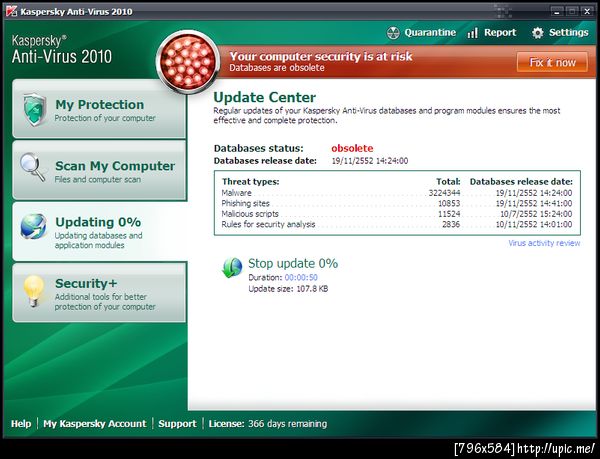Screen dimensions: 600x459
Task: Click the light bulb Security+ icon
Action: [34, 291]
